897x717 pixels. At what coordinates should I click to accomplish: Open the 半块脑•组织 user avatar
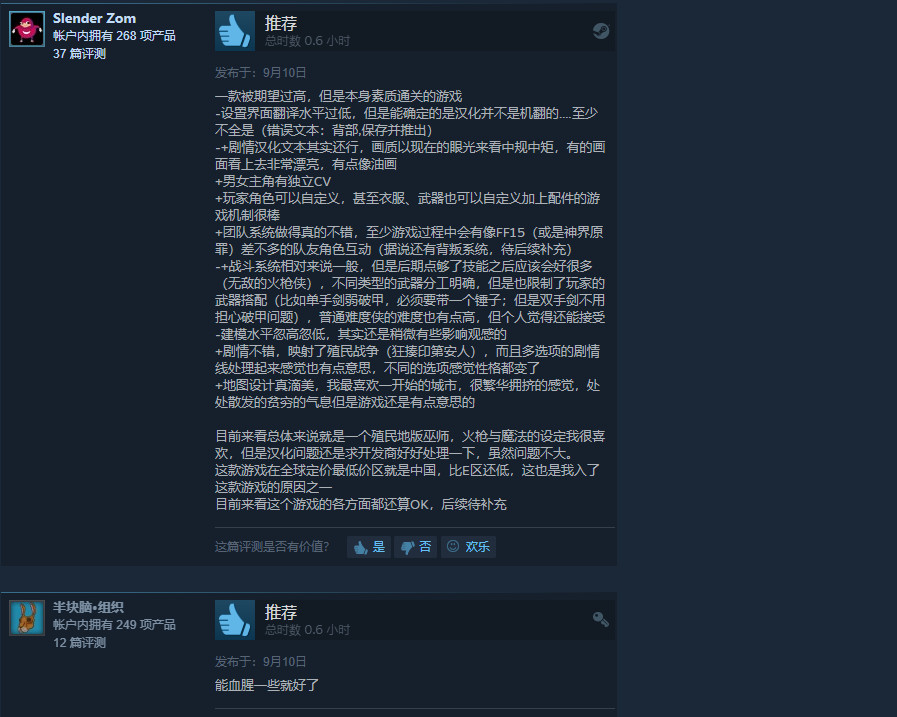[x=27, y=617]
